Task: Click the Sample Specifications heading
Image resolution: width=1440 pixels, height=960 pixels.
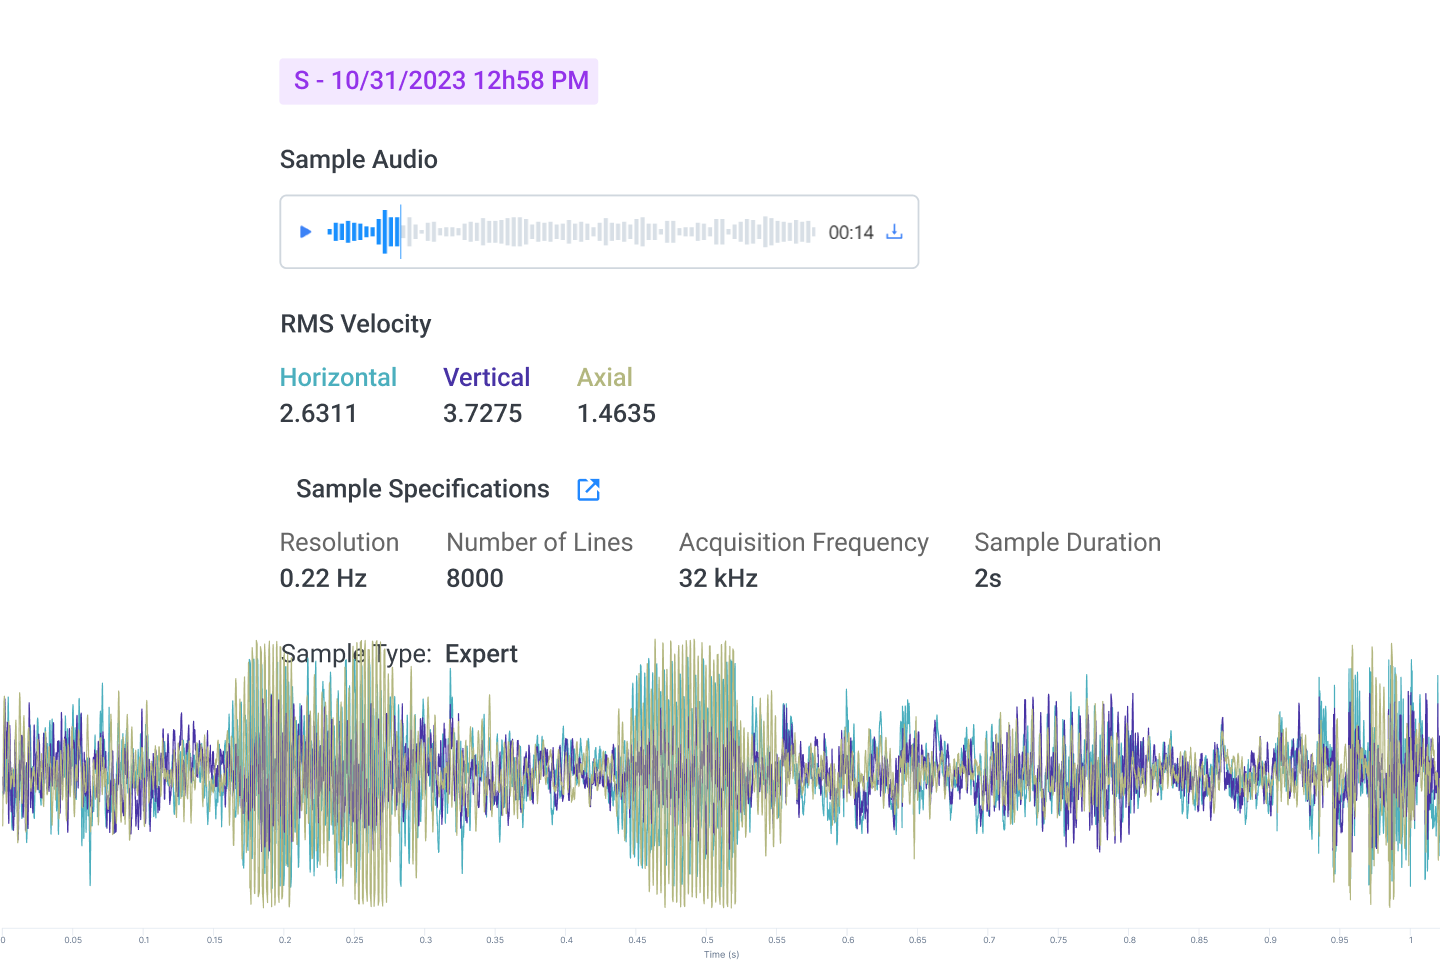Action: (x=422, y=489)
